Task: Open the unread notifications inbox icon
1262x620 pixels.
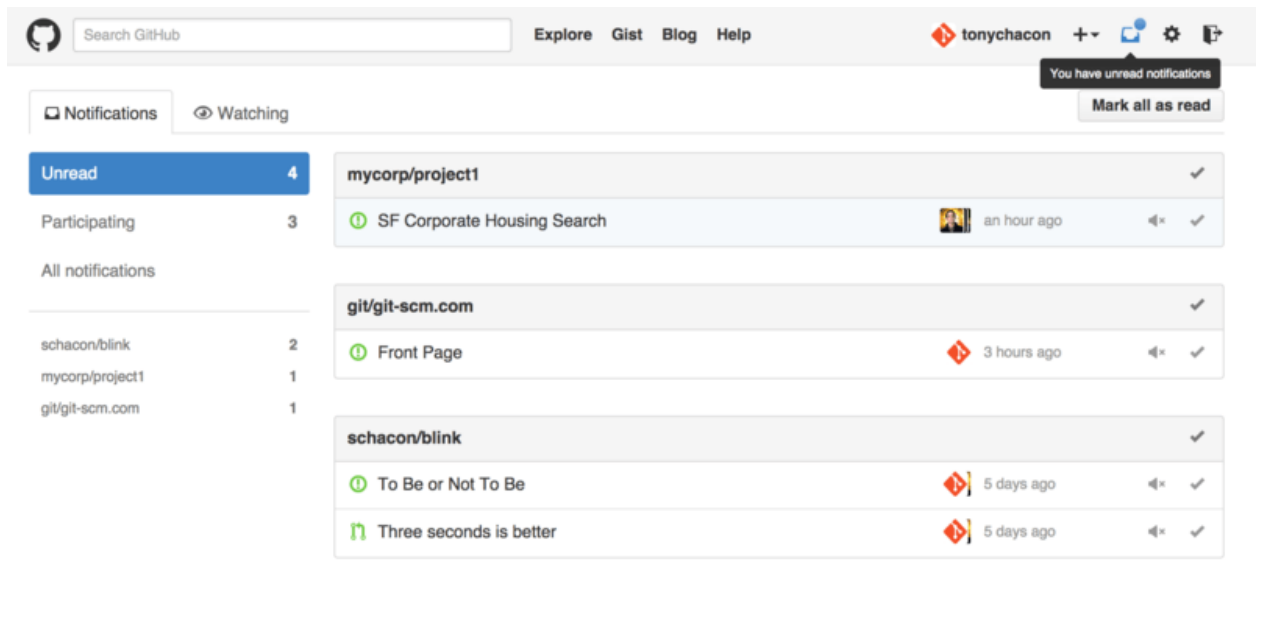Action: click(1131, 33)
